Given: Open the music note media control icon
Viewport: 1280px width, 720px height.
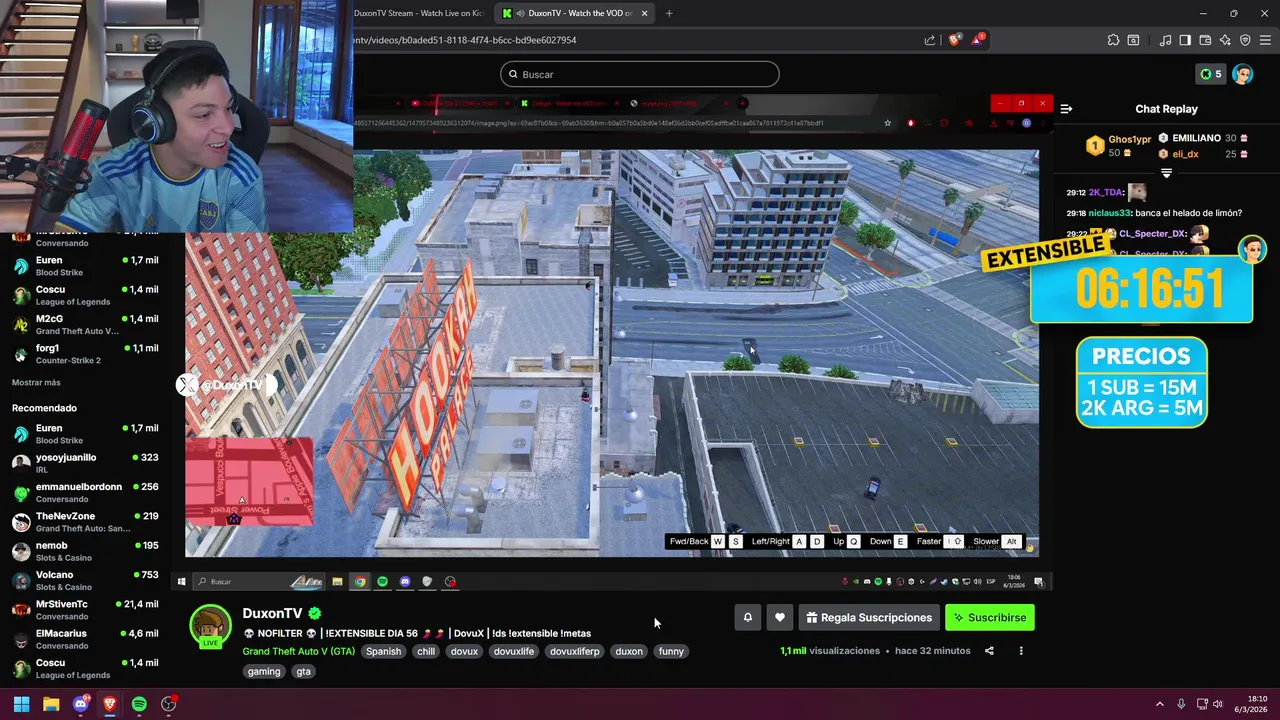Looking at the screenshot, I should click(x=1165, y=40).
